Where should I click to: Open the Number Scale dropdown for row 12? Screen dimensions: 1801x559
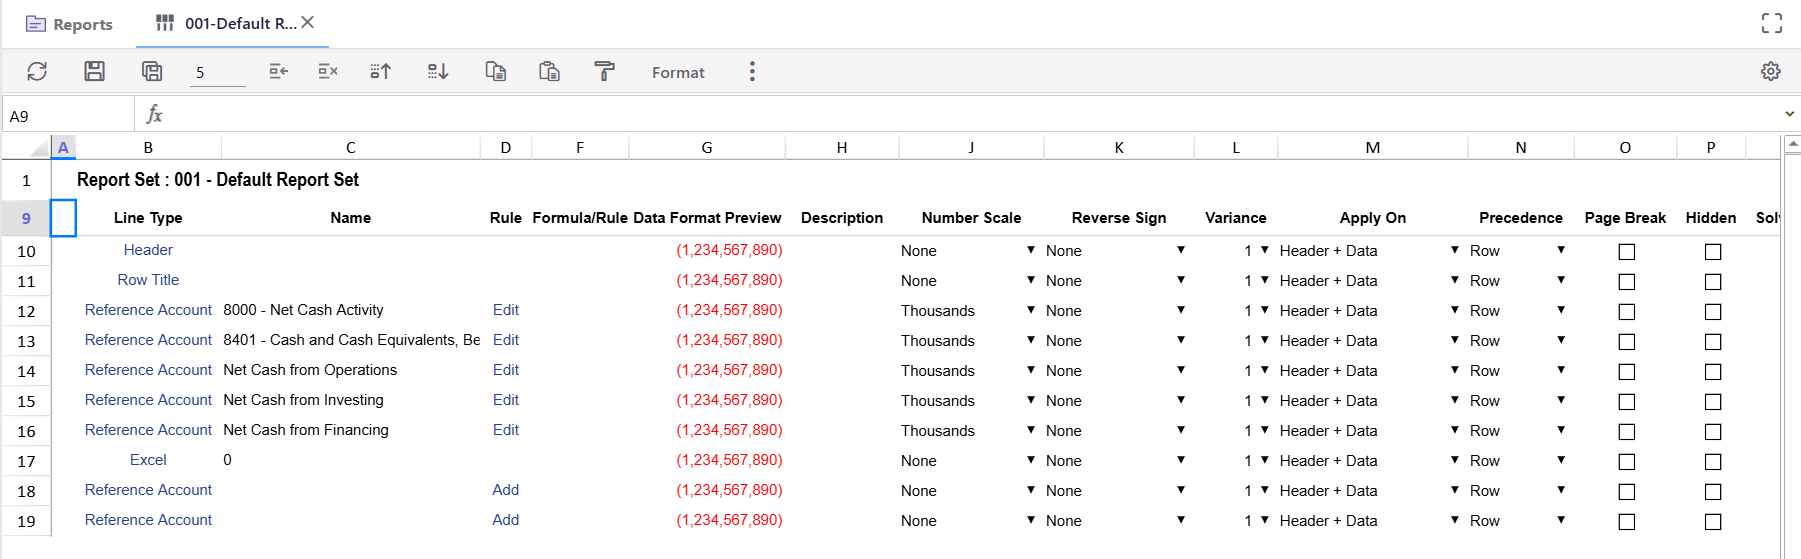(x=1030, y=310)
